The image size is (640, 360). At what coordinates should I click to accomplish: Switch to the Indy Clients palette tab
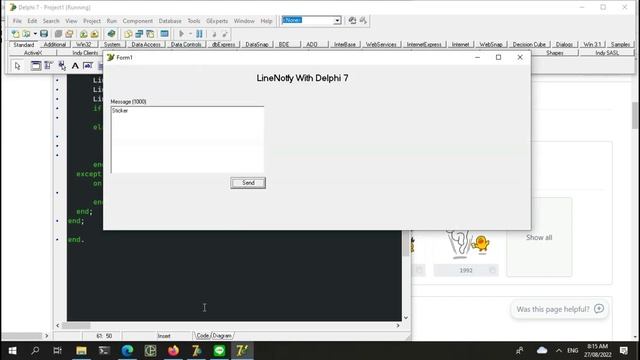pos(85,53)
